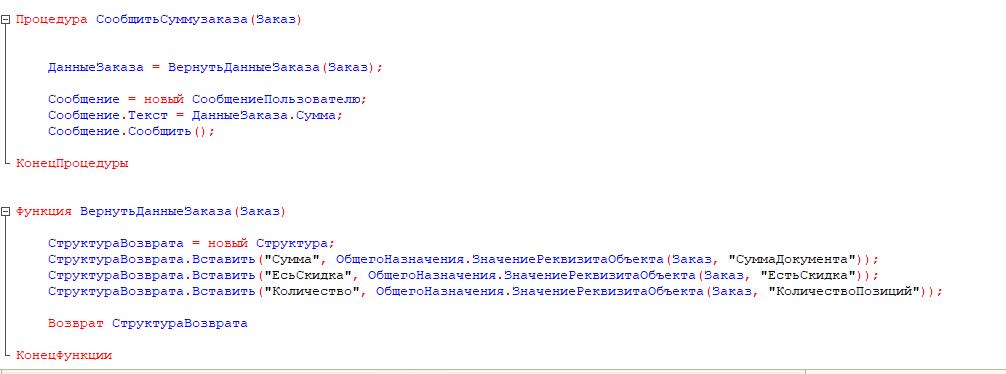
Task: Click the procedure name СообщитьСуммузаказа
Action: 172,19
